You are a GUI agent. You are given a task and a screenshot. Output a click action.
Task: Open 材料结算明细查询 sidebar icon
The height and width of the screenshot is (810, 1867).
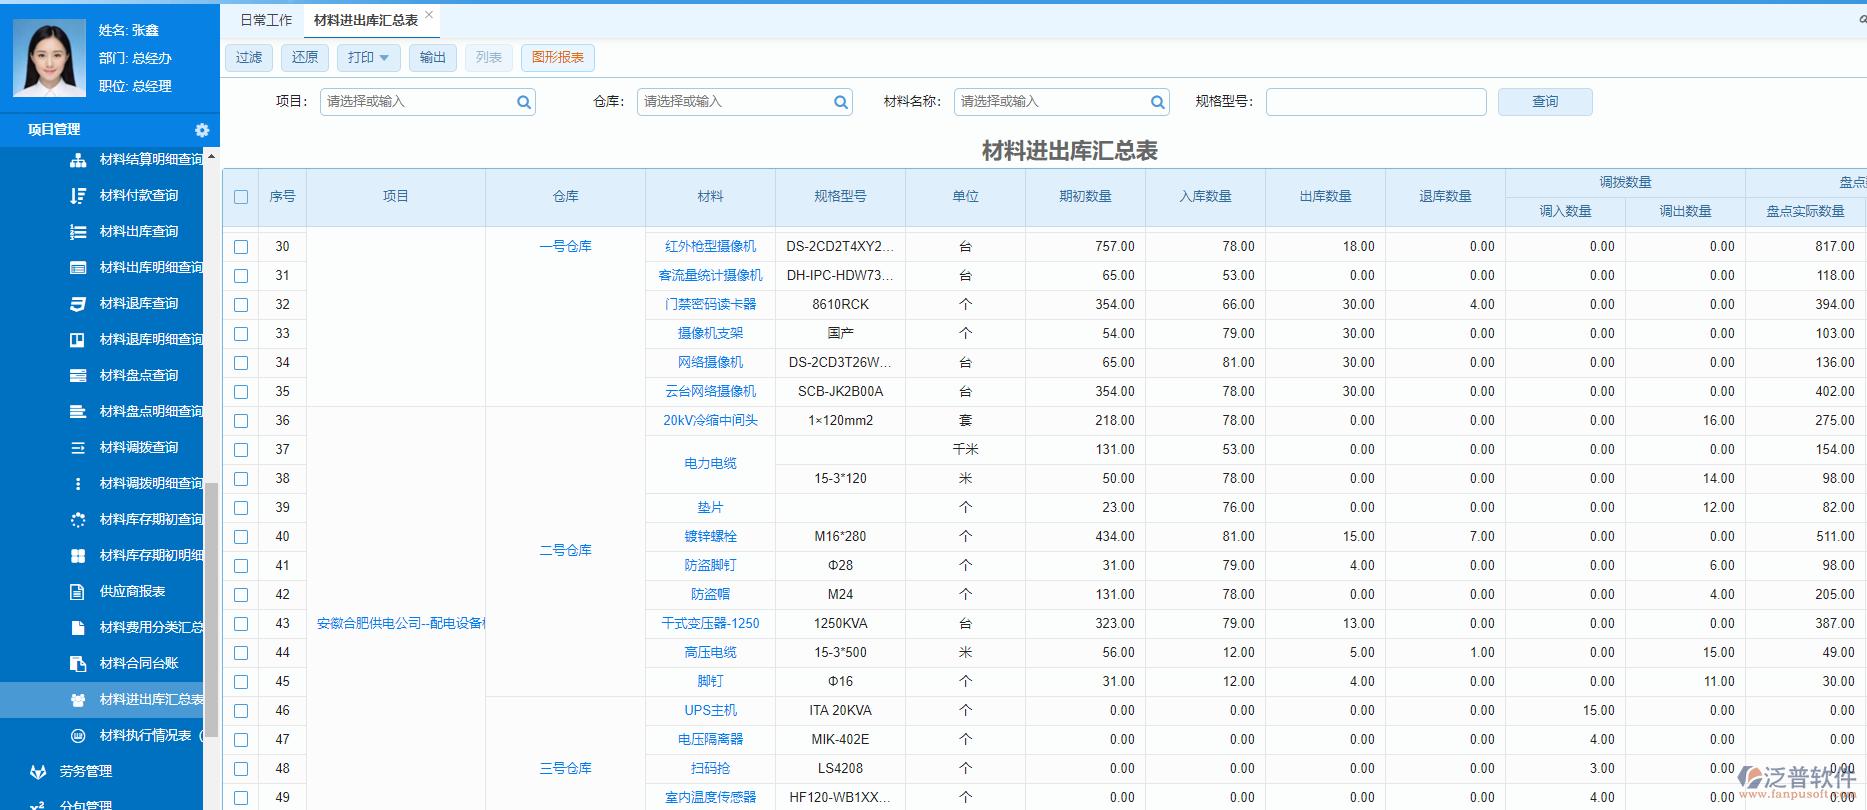click(78, 160)
